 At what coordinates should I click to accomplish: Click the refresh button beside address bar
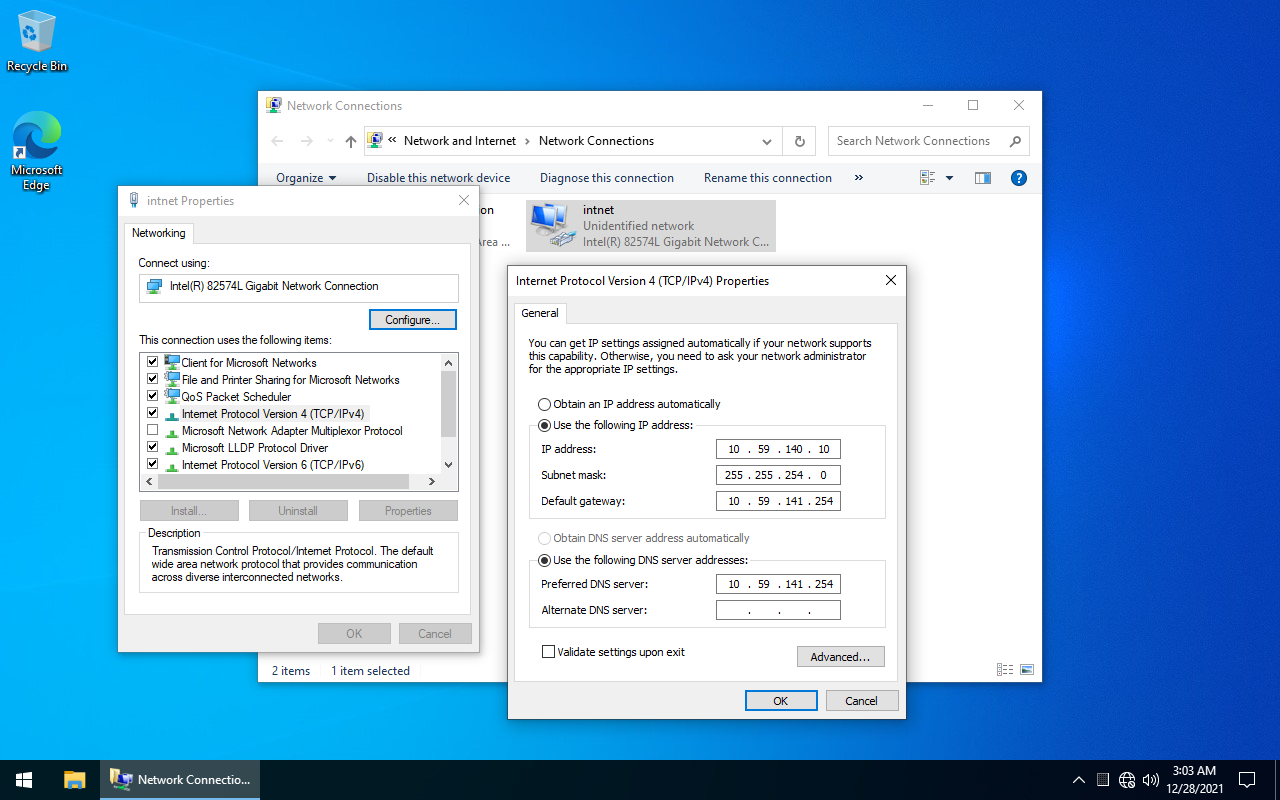coord(800,141)
